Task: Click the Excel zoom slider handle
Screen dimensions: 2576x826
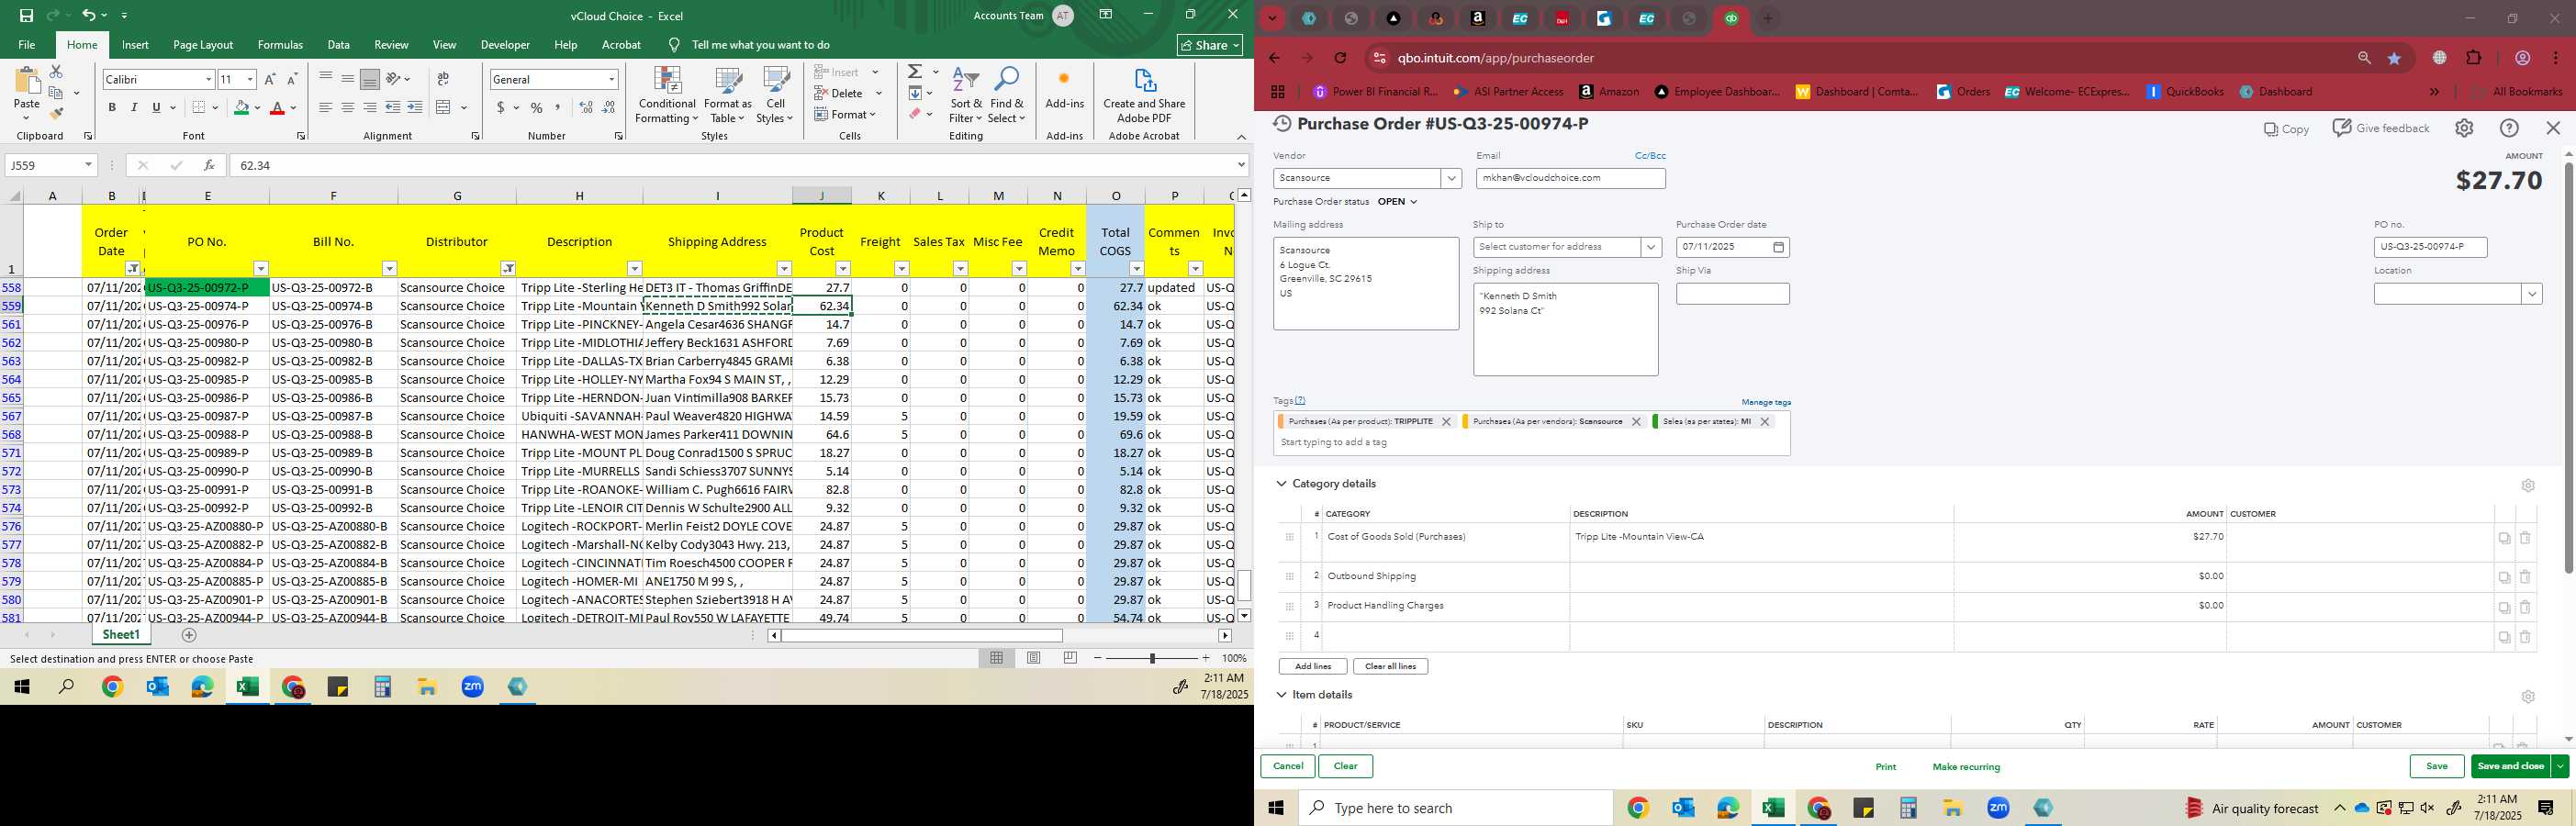Action: pos(1152,658)
